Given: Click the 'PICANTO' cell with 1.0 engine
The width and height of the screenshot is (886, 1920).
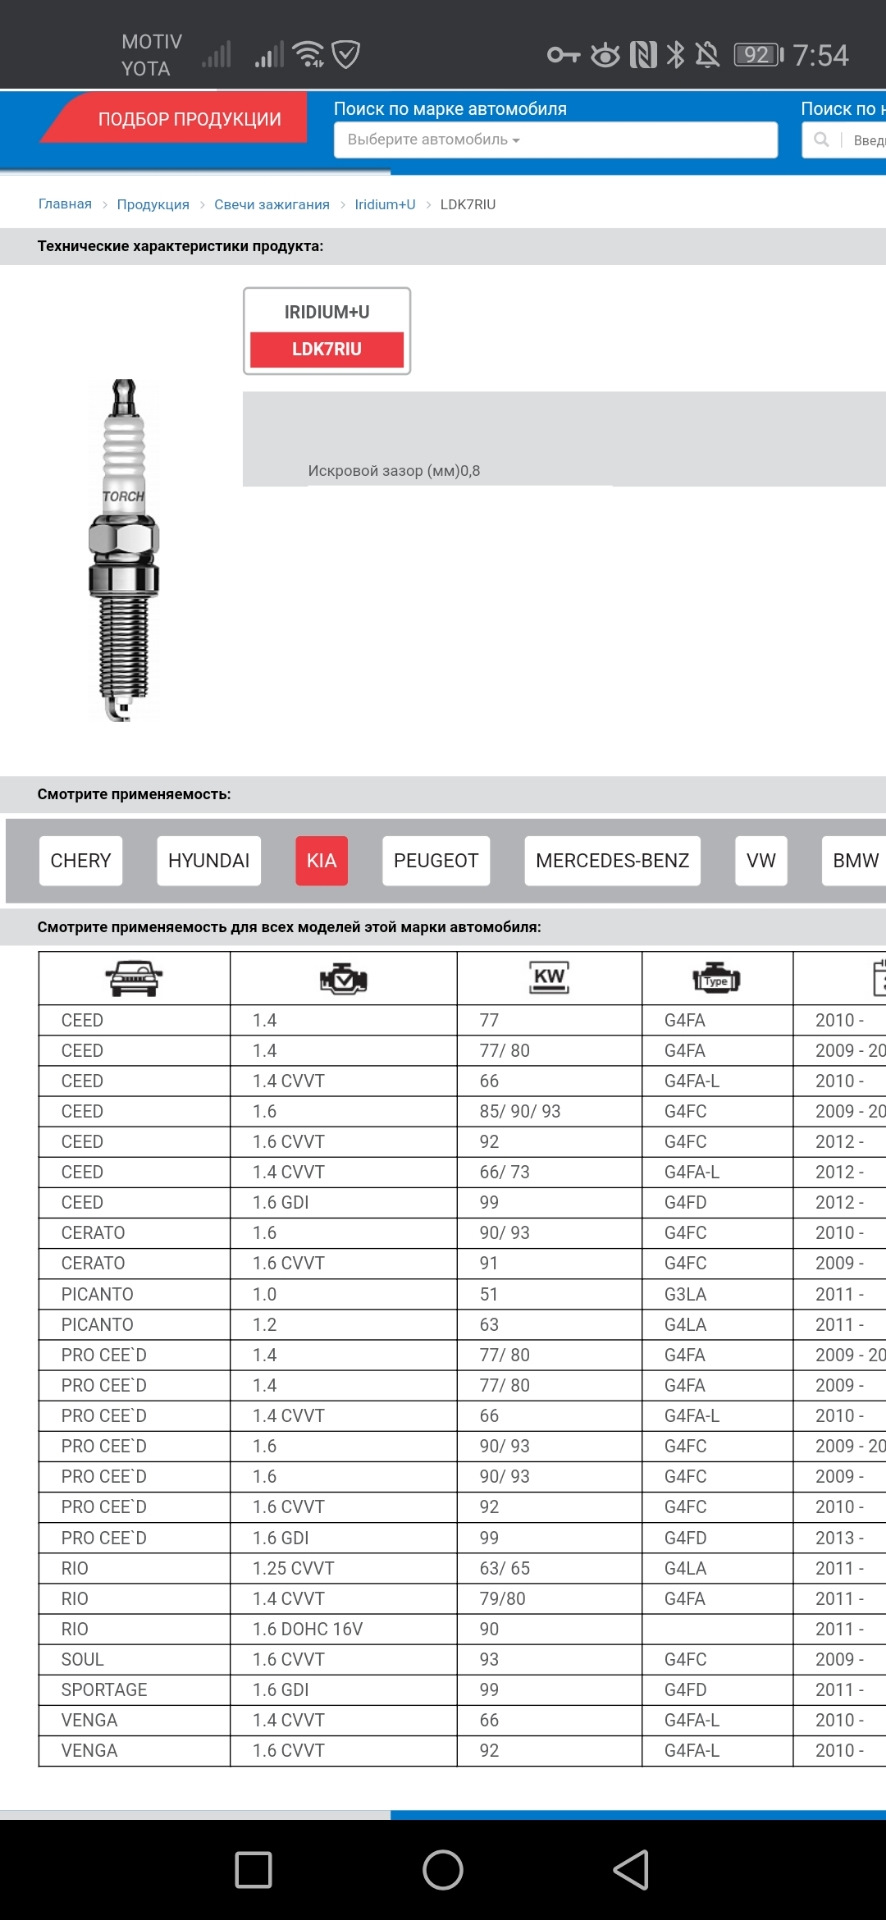Looking at the screenshot, I should click(x=134, y=1294).
